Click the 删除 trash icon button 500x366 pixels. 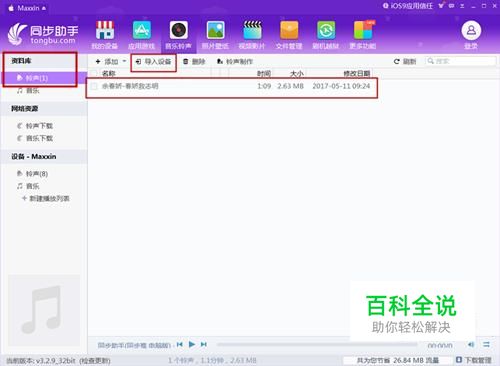click(194, 61)
